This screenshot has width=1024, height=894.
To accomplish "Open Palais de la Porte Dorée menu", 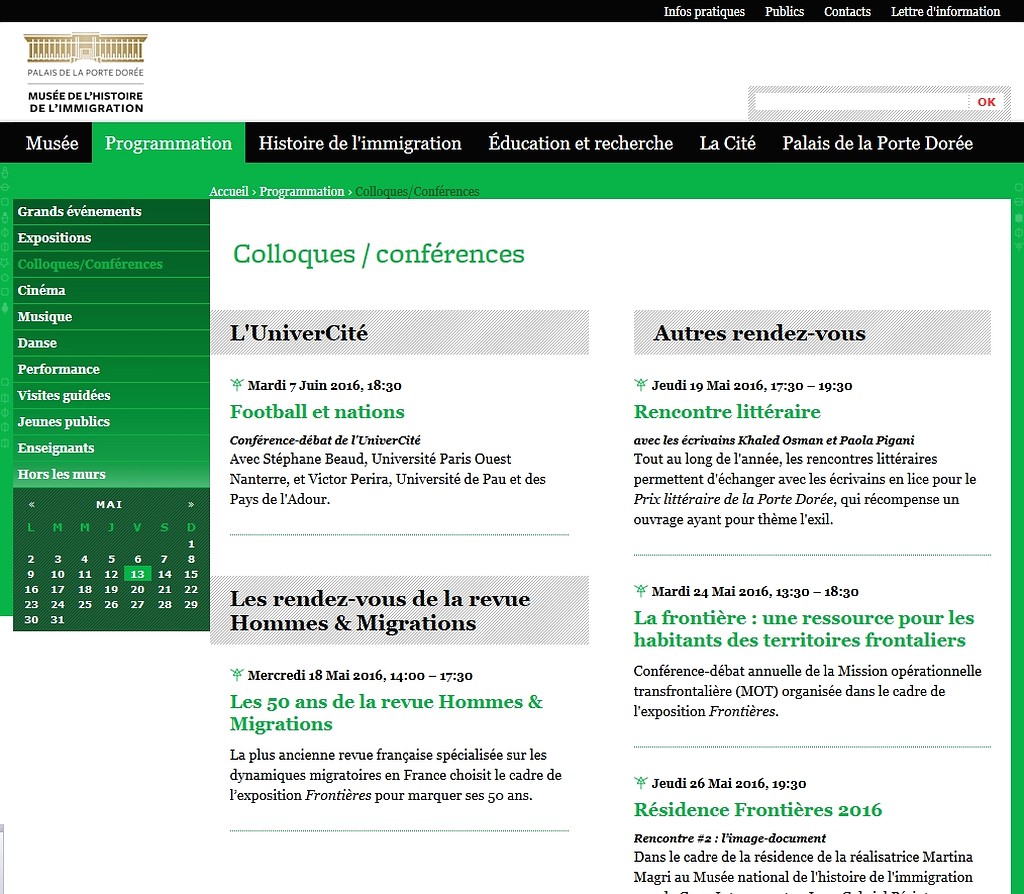I will (878, 143).
